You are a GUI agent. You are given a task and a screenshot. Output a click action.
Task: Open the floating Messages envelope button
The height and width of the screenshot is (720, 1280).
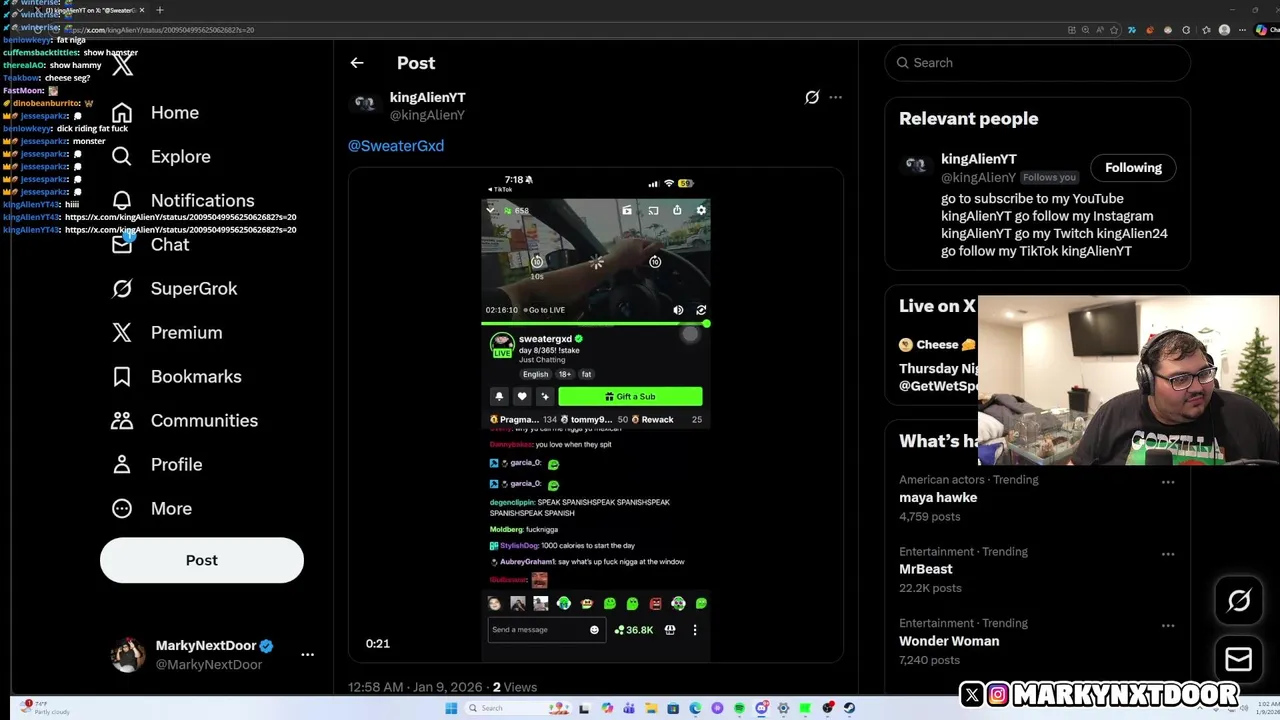1239,659
